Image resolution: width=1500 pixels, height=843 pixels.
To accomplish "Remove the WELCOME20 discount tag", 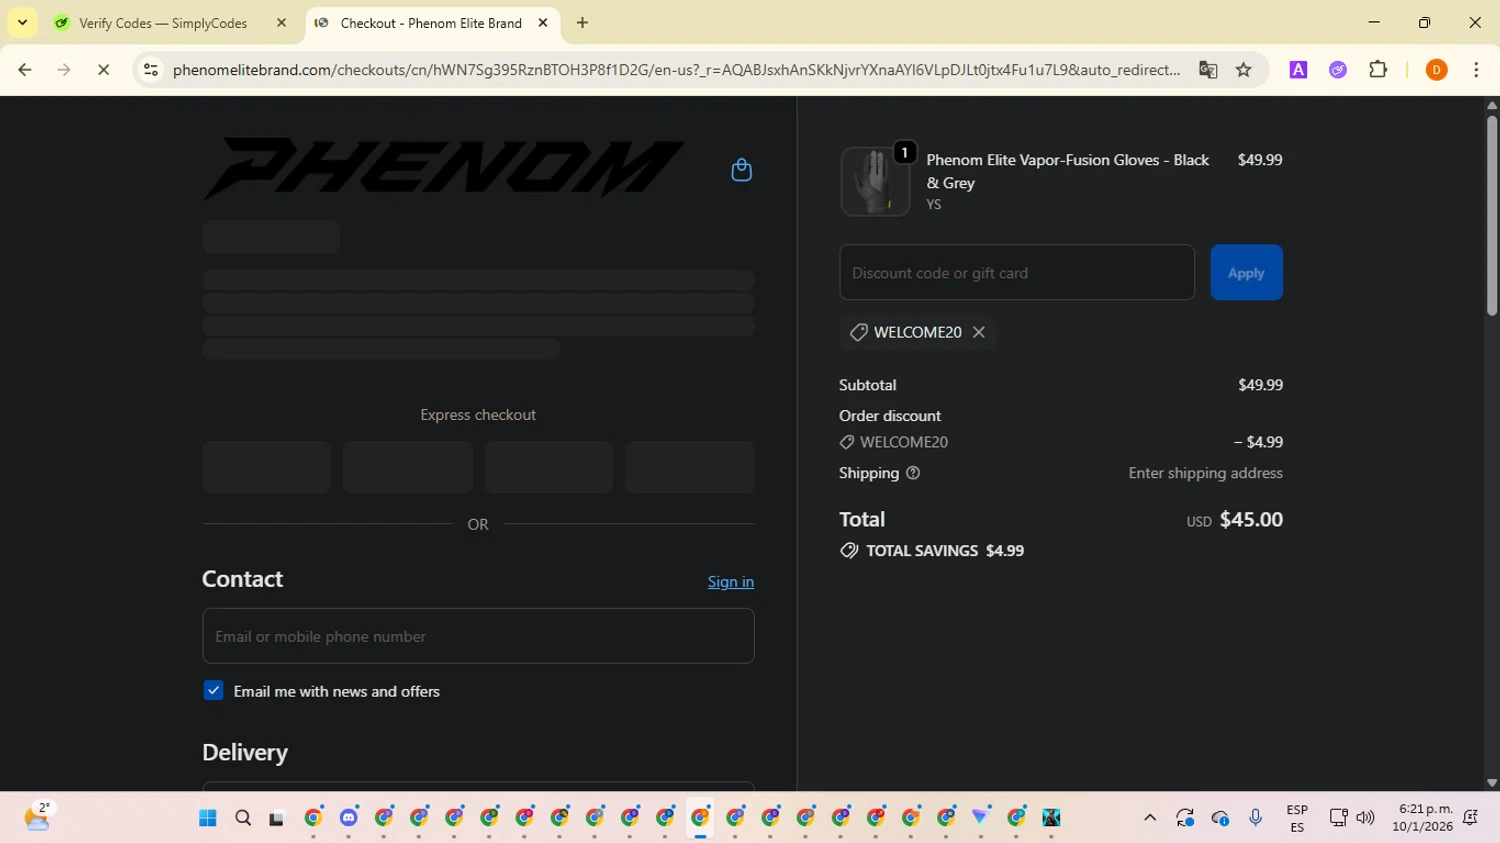I will pyautogui.click(x=979, y=332).
